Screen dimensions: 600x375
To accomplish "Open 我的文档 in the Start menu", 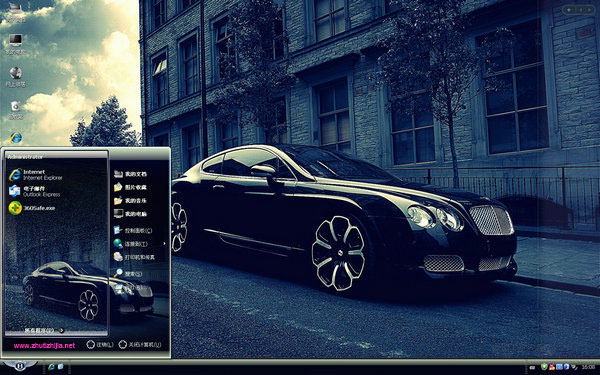I will pos(130,174).
